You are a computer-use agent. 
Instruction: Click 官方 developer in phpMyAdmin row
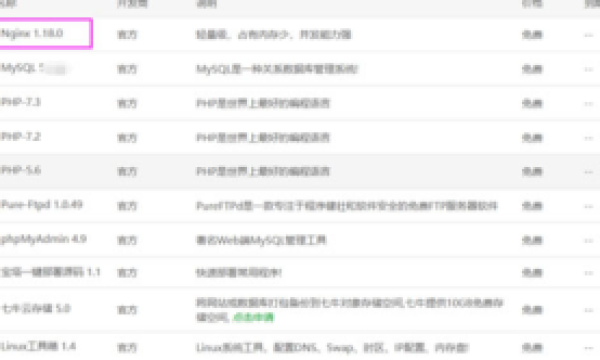coord(127,240)
